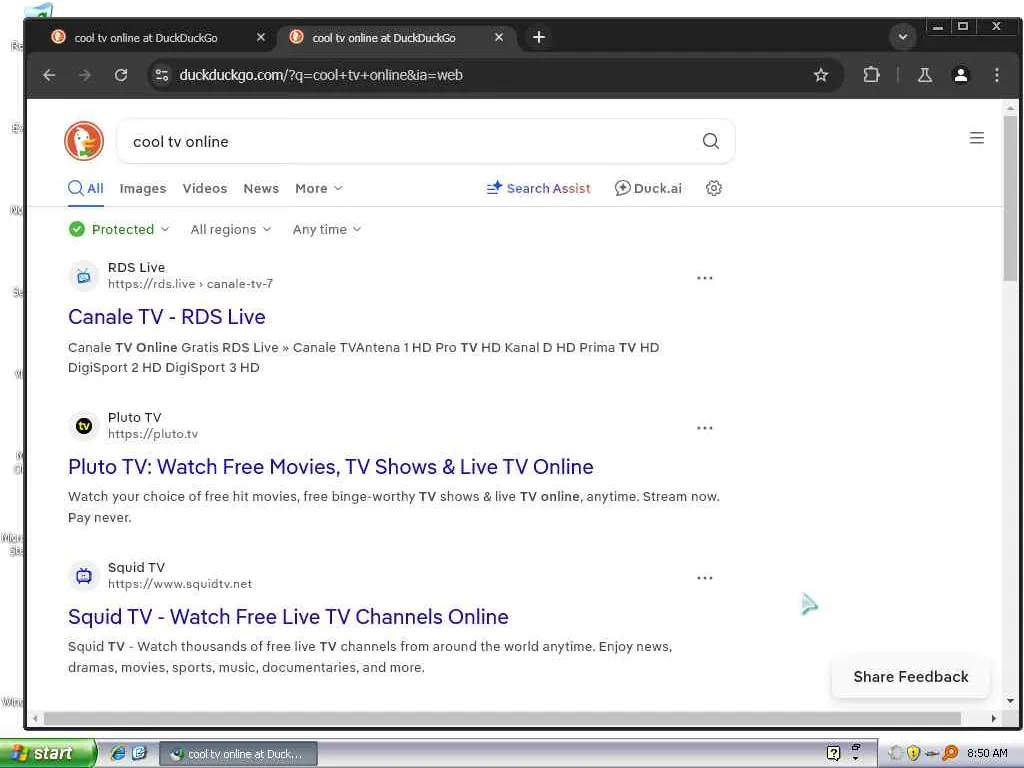Screen dimensions: 1024x768
Task: Switch to the News tab
Action: click(261, 188)
